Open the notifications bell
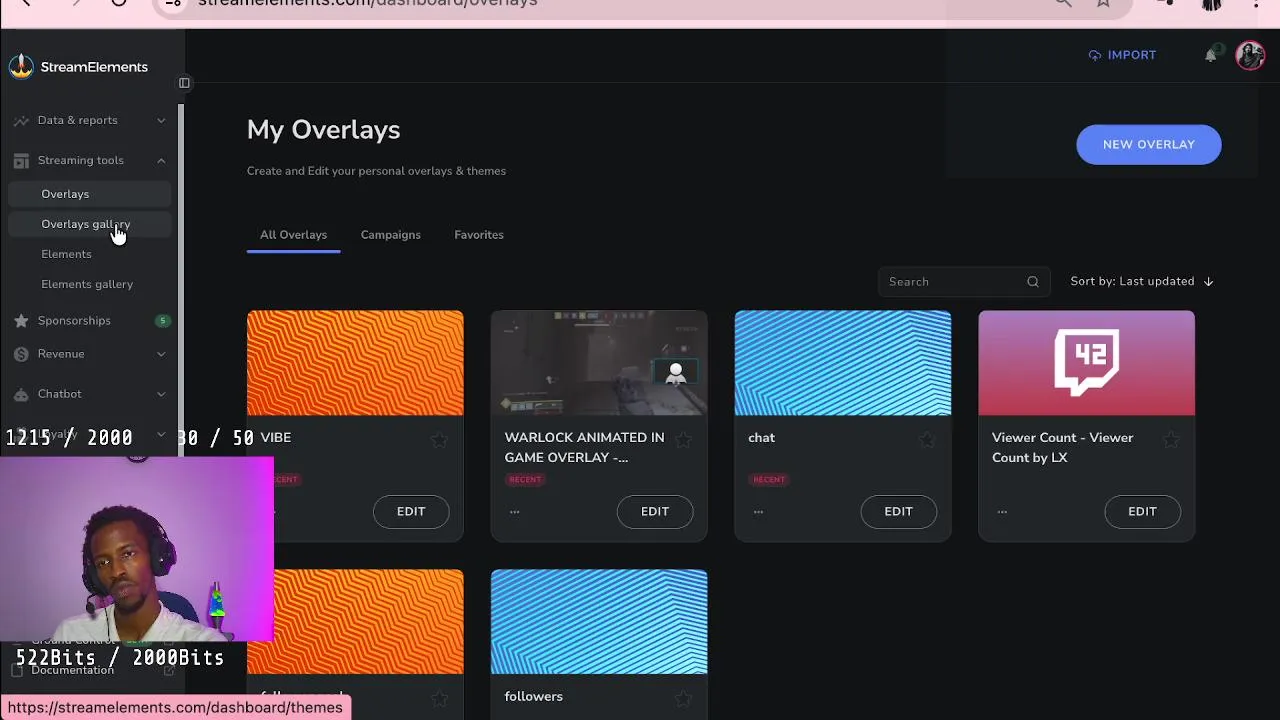Viewport: 1280px width, 720px height. 1211,55
